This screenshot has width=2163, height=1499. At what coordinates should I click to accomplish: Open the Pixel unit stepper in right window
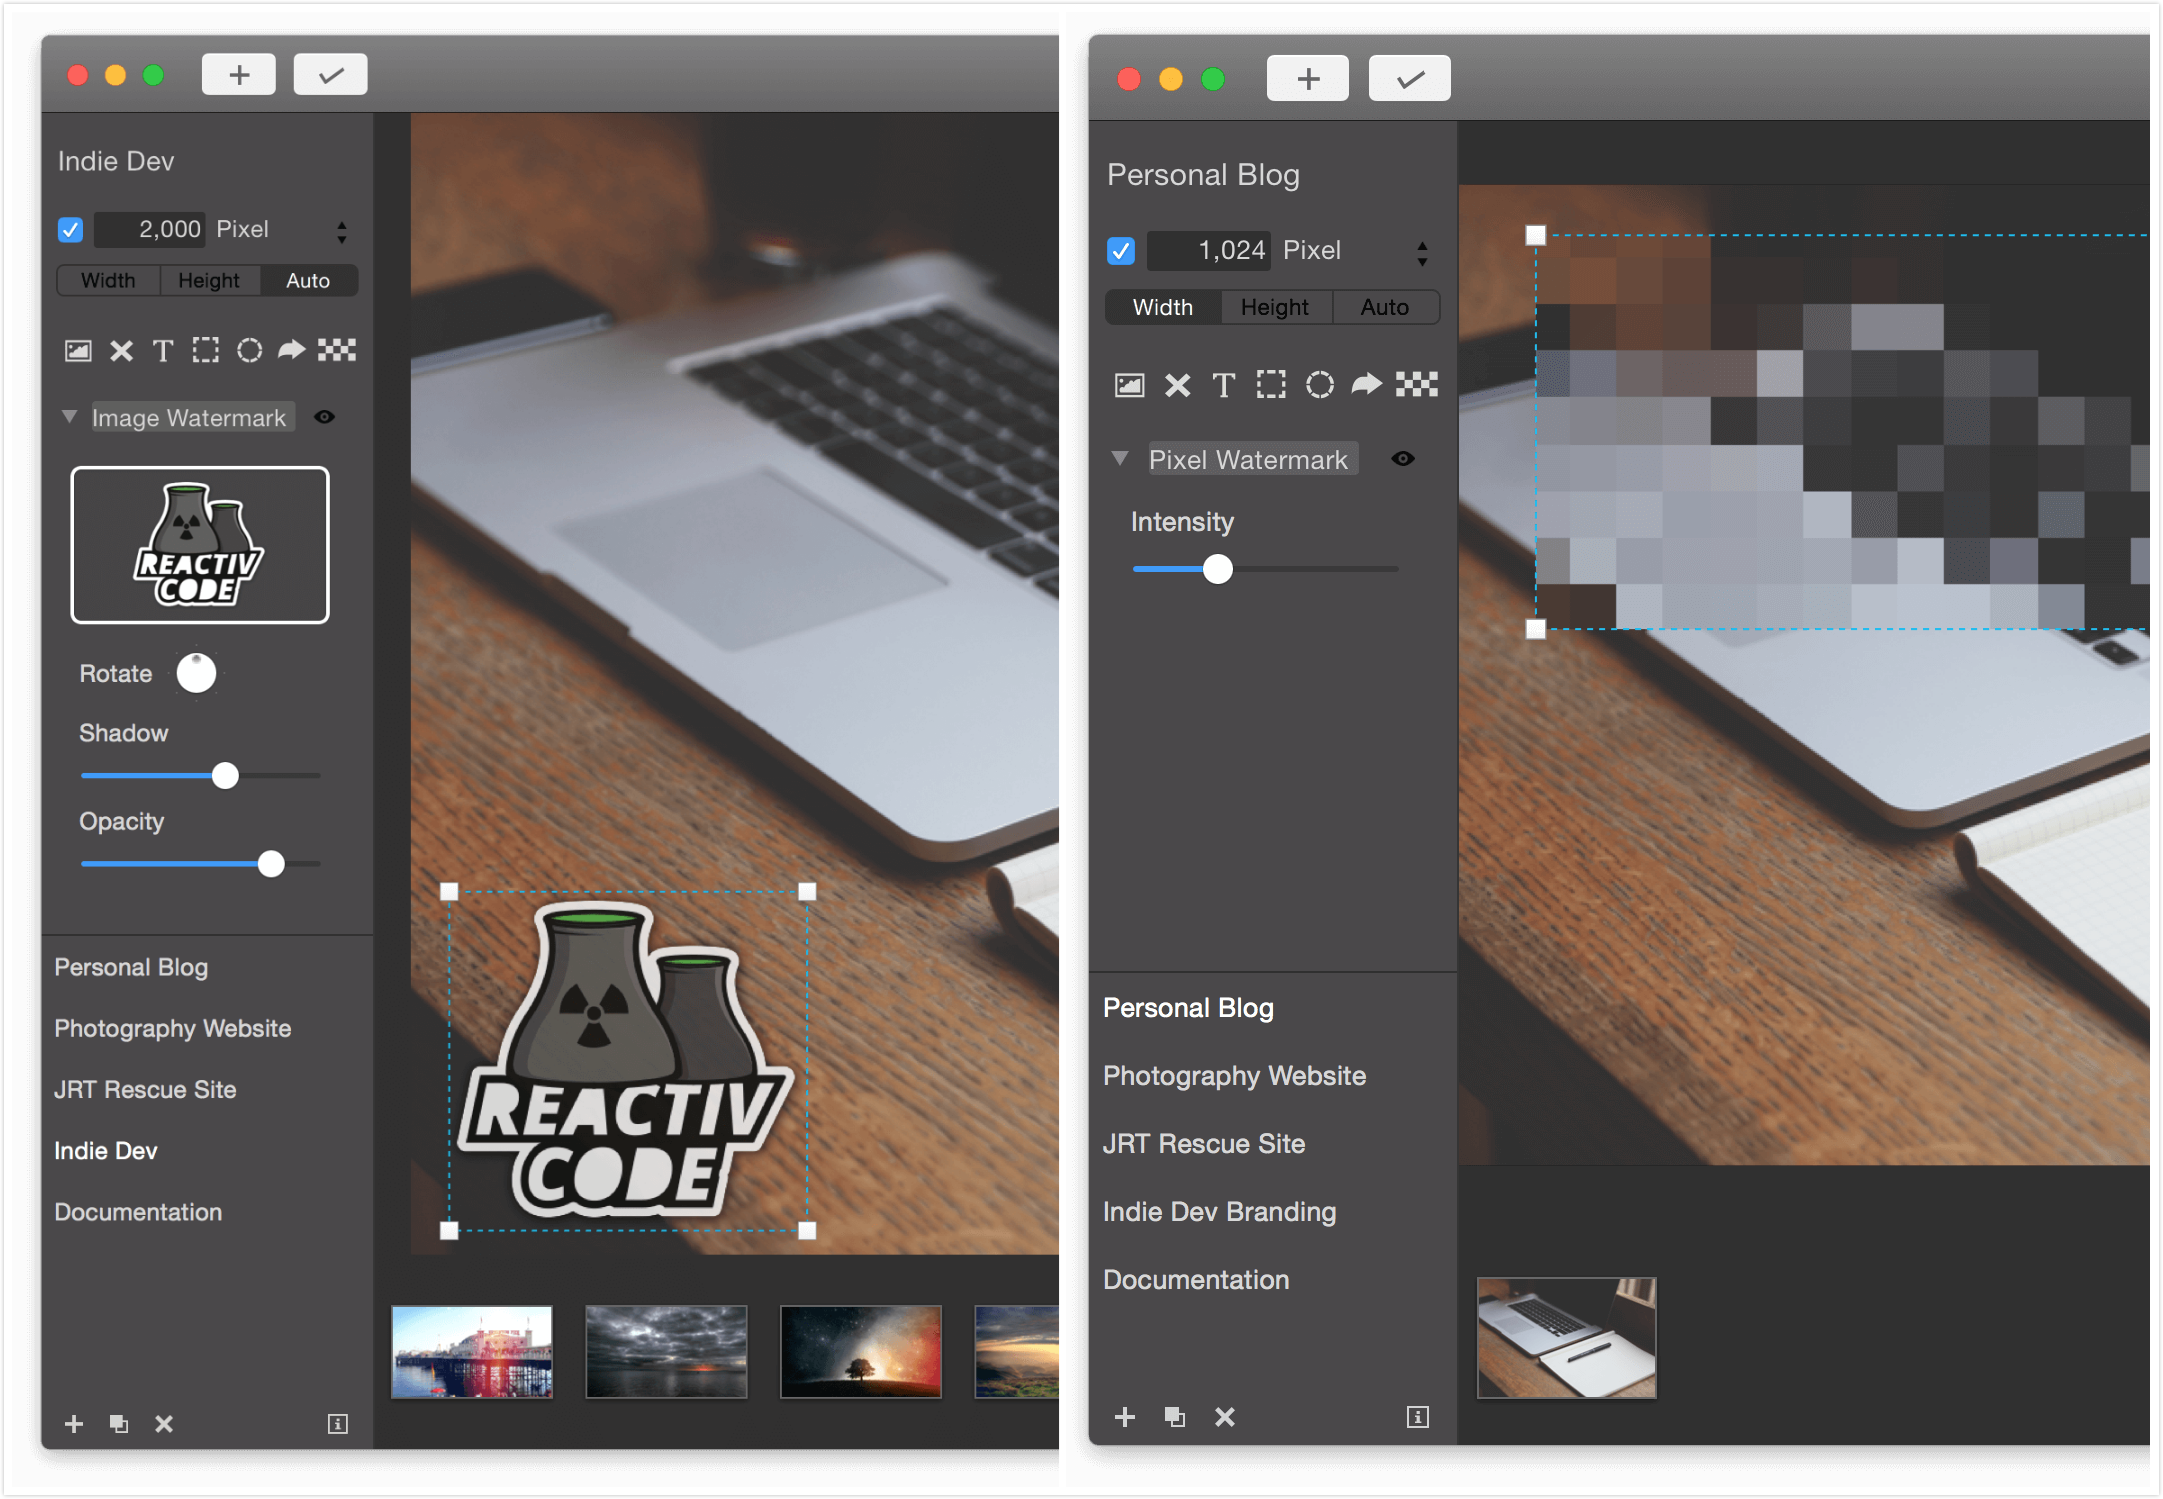1422,254
